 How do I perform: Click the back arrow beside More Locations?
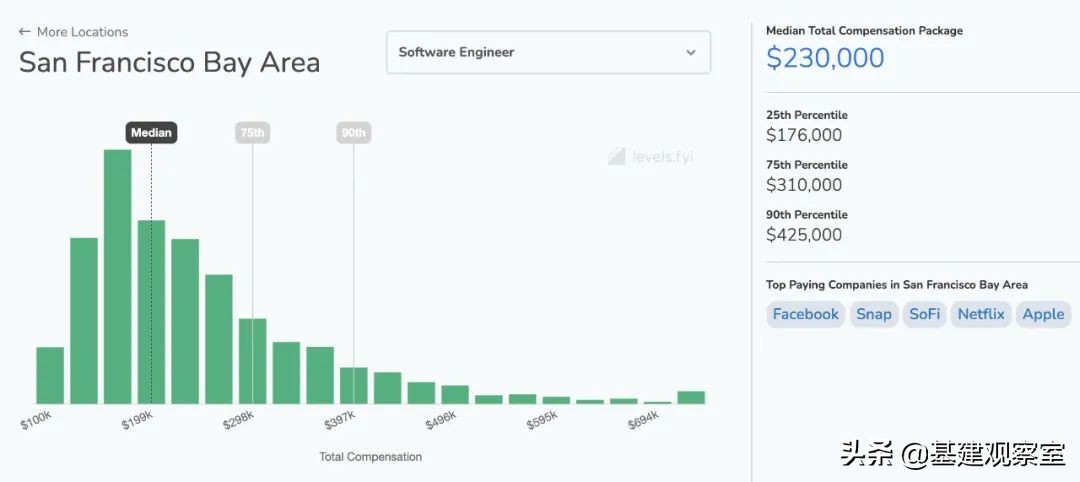click(x=25, y=32)
